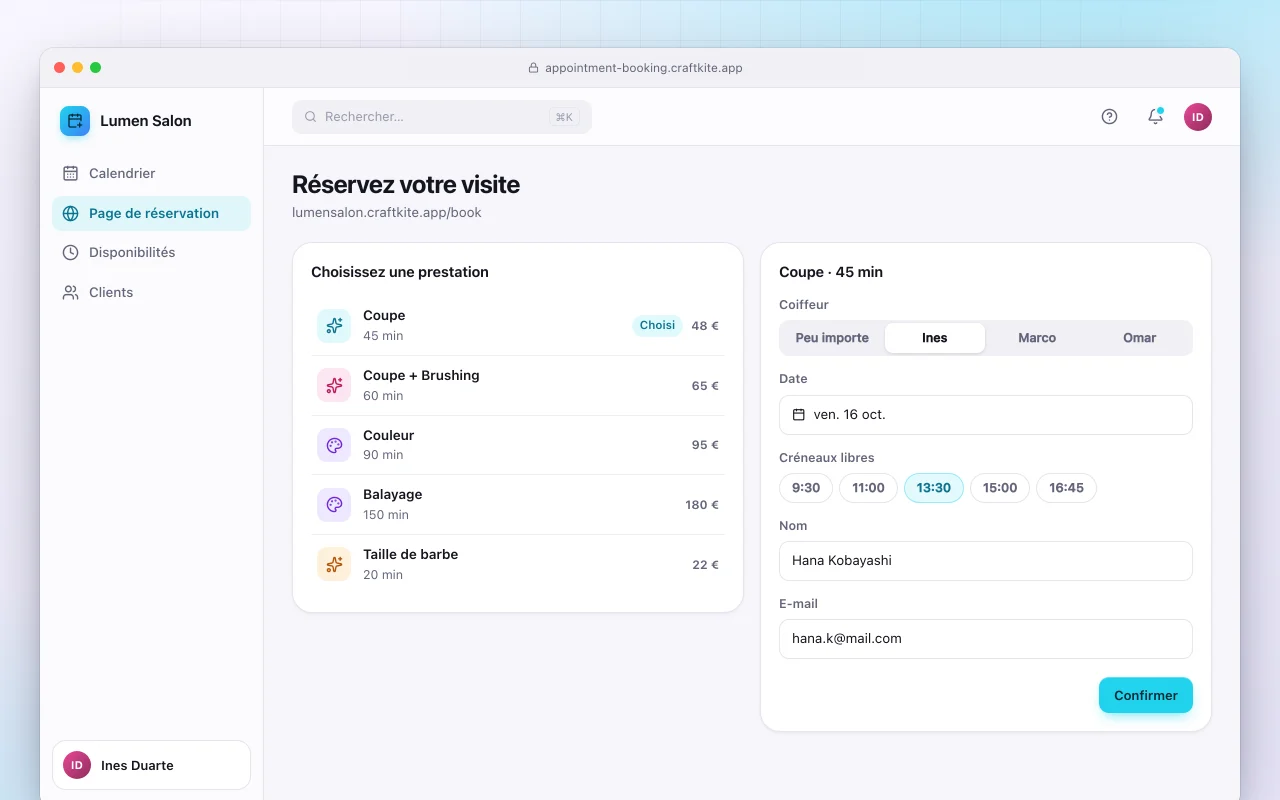Click the E-mail input field
1280x800 pixels.
point(986,639)
